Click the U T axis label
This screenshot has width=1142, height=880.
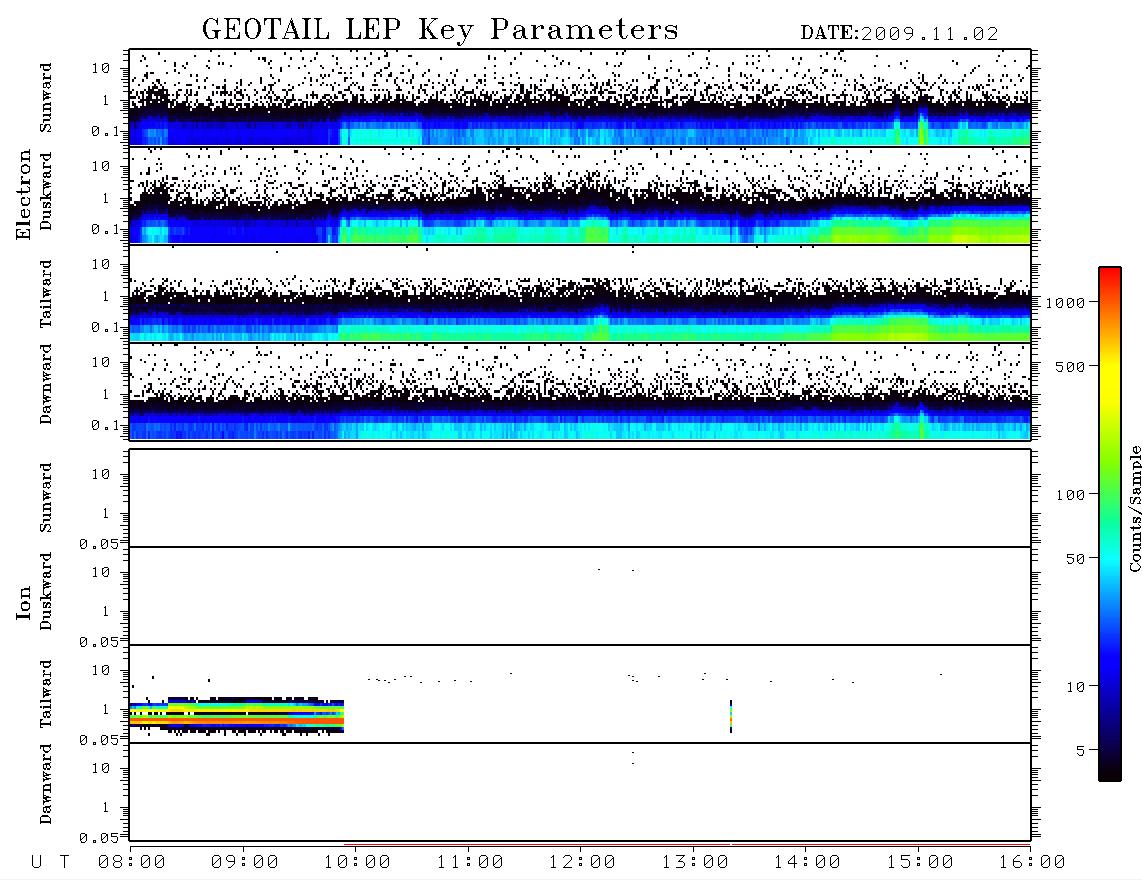click(50, 863)
